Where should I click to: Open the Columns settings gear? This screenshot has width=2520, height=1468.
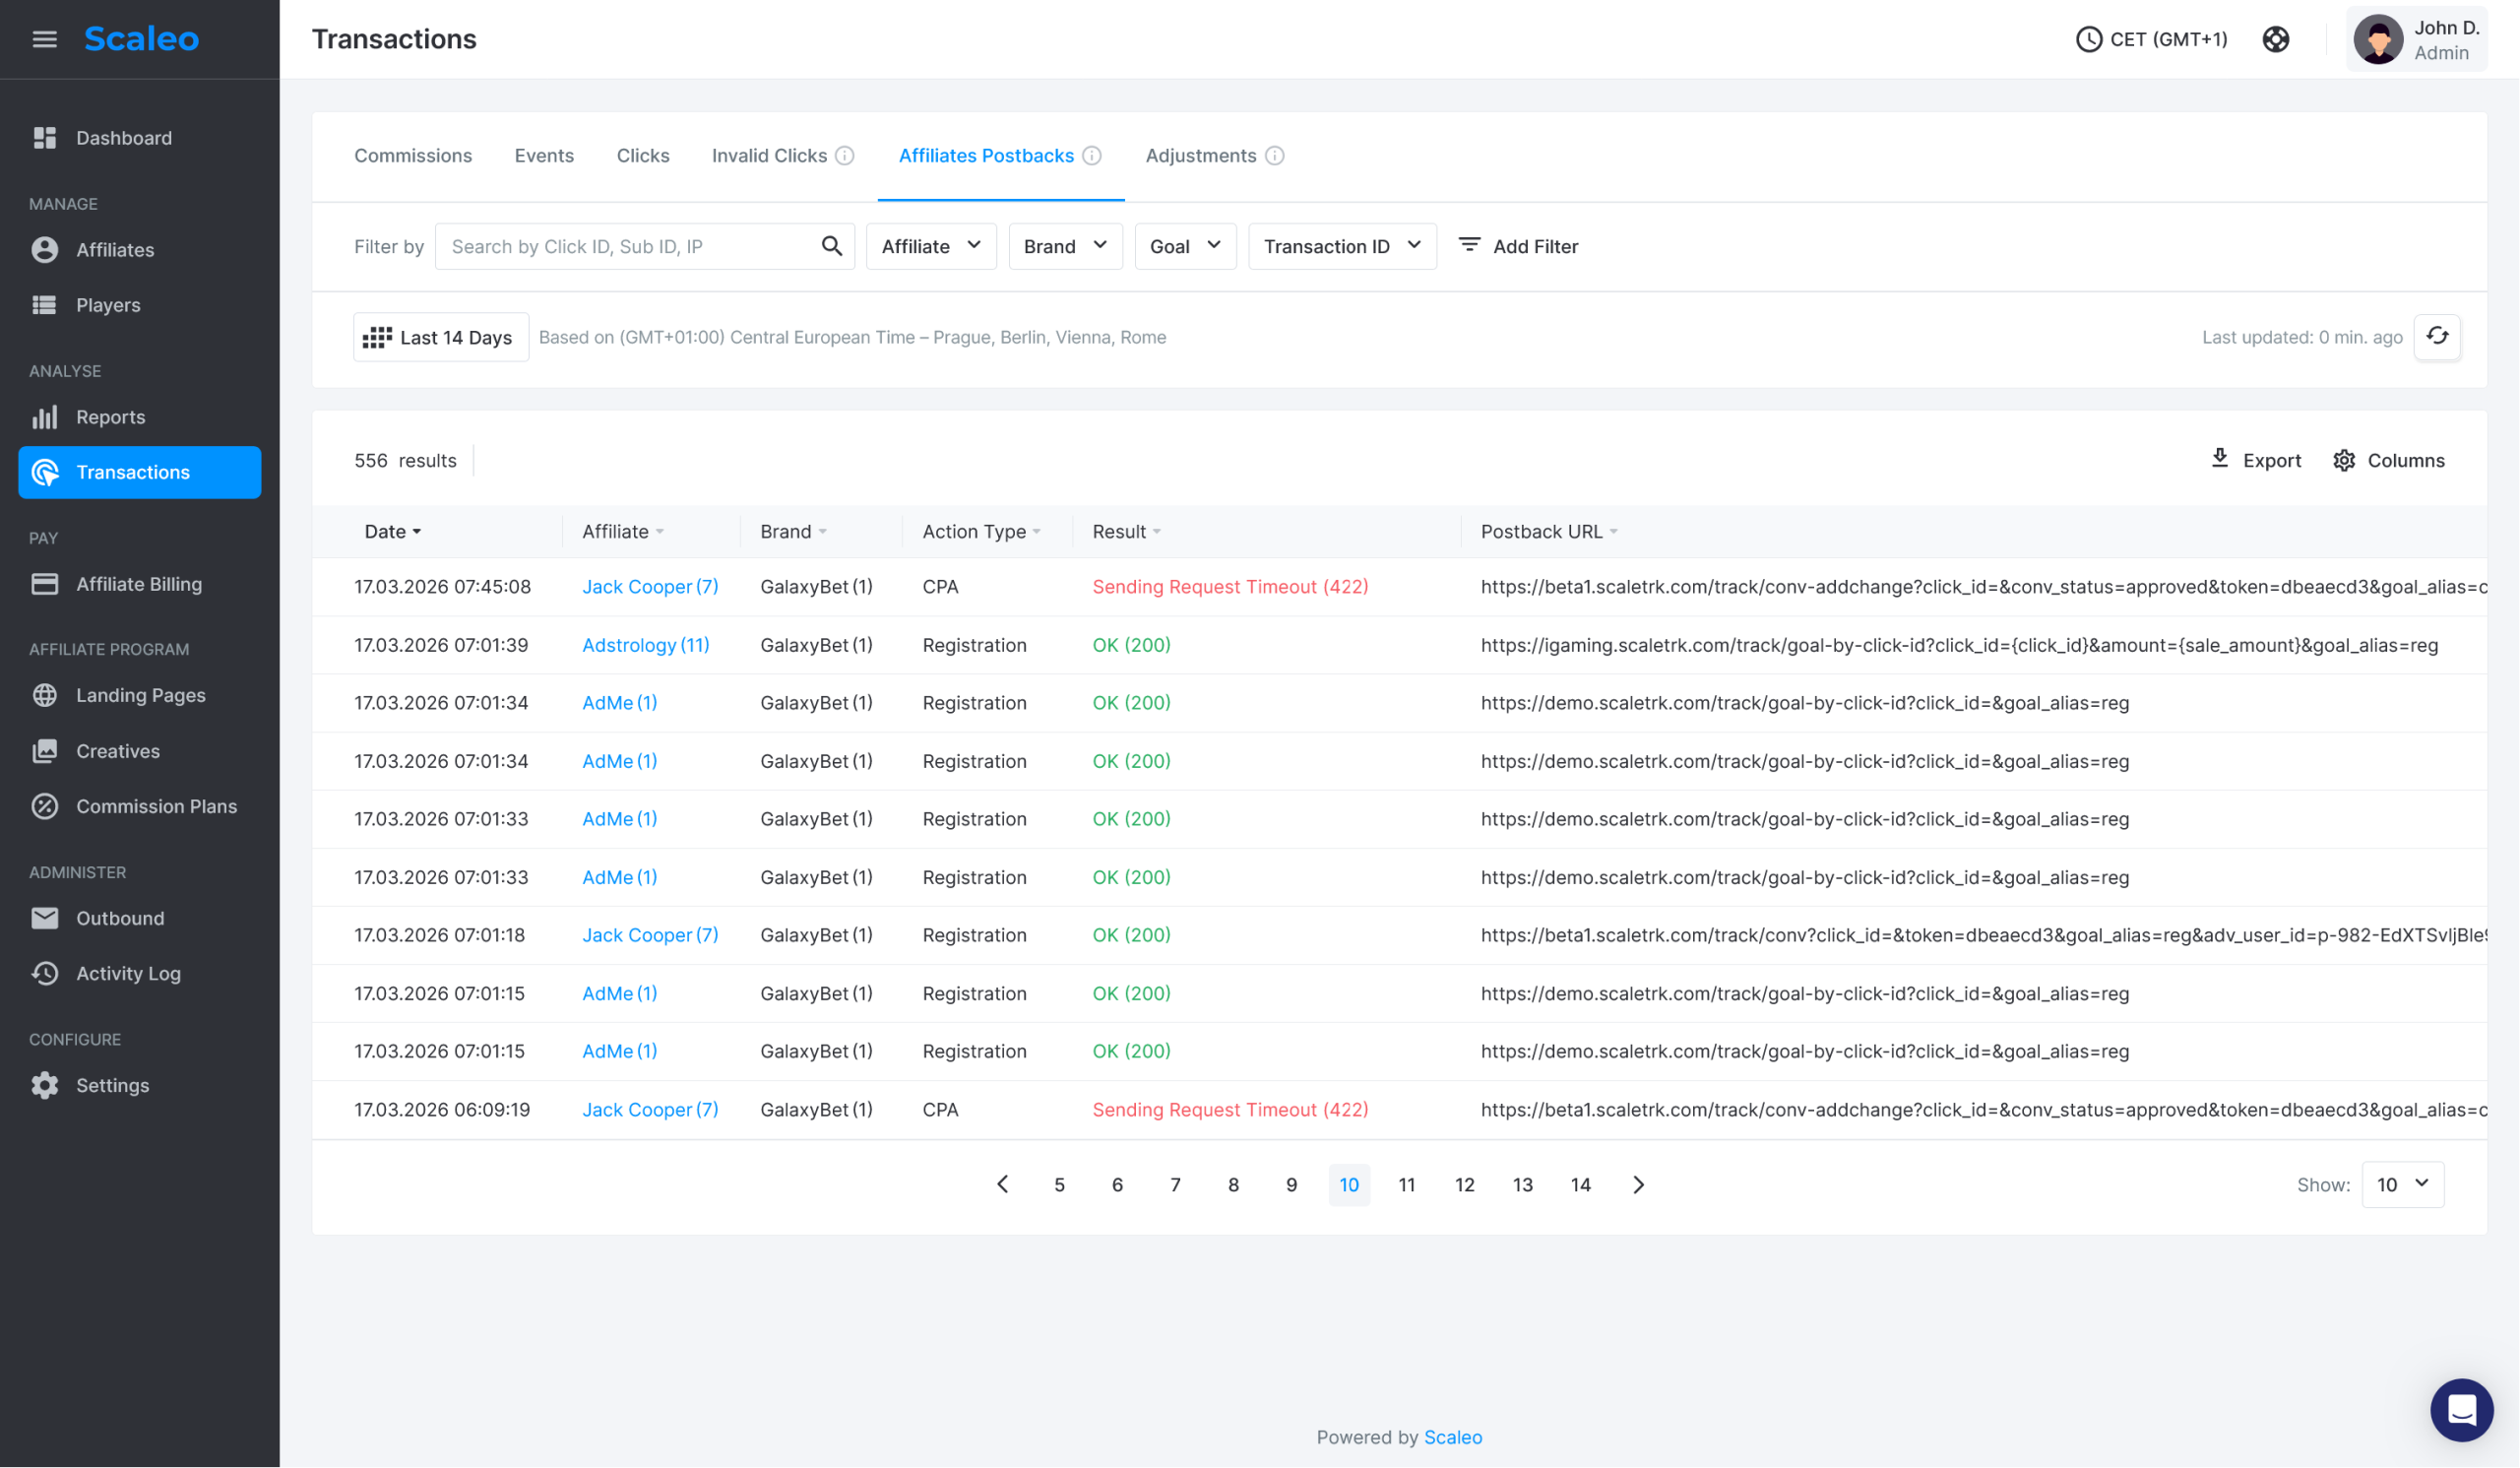[x=2345, y=459]
